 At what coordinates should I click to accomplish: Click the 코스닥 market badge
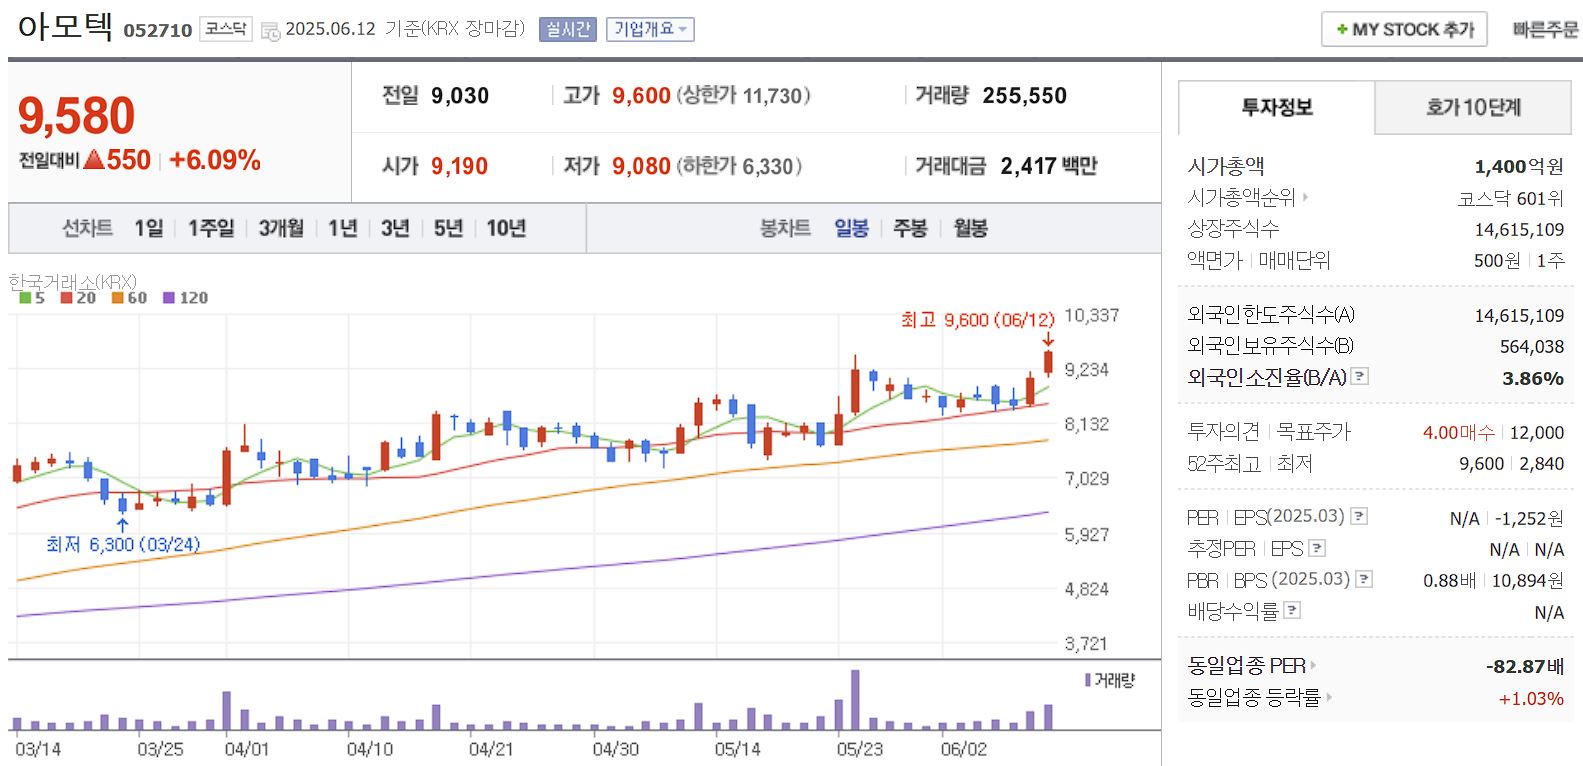225,29
